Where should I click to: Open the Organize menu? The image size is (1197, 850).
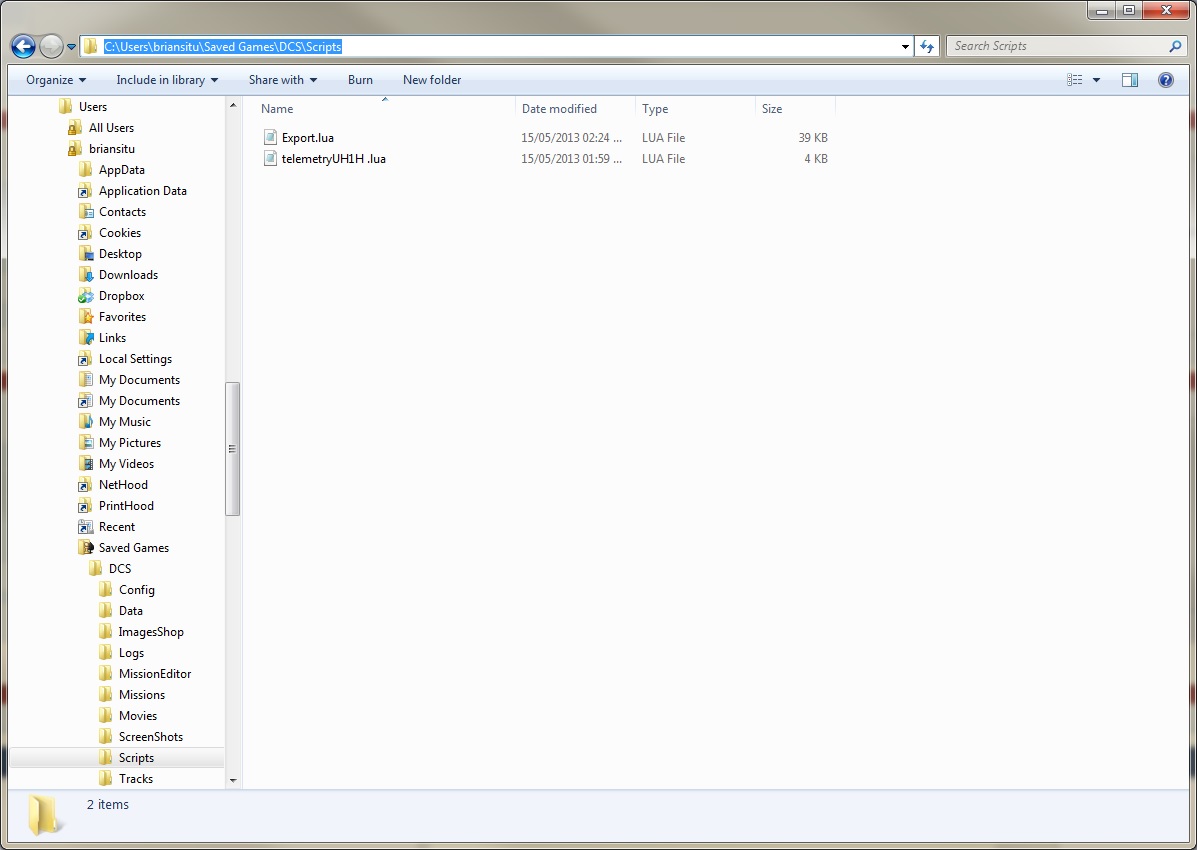[56, 79]
